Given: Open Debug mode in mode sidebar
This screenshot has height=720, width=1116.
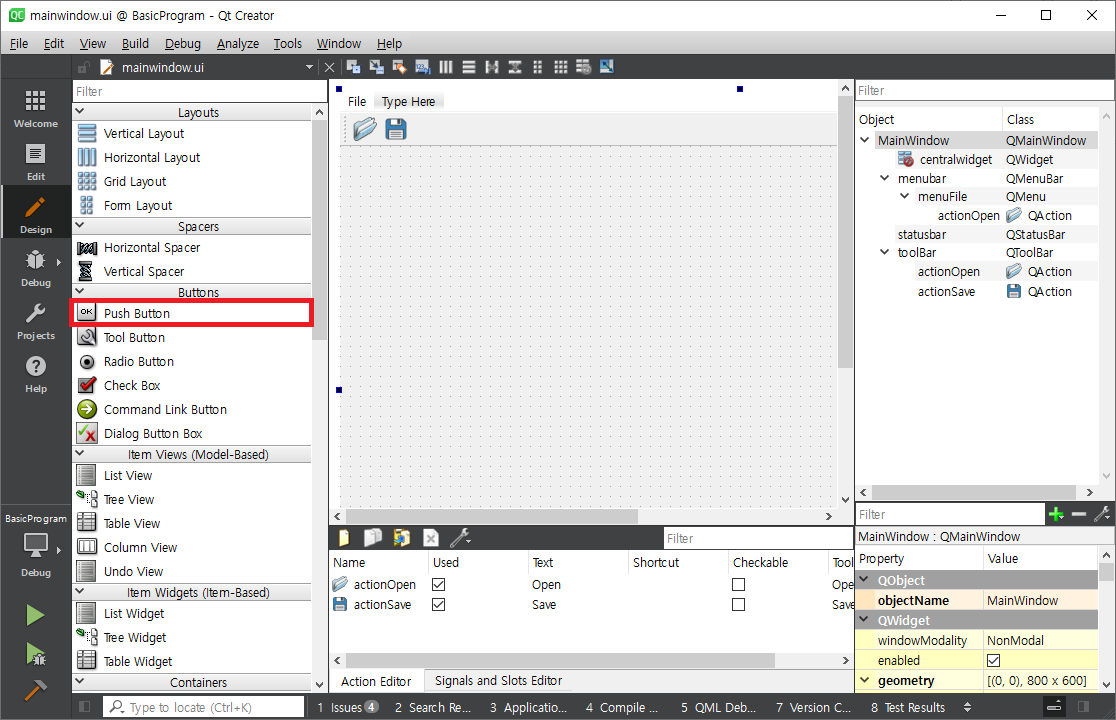Looking at the screenshot, I should pyautogui.click(x=36, y=268).
